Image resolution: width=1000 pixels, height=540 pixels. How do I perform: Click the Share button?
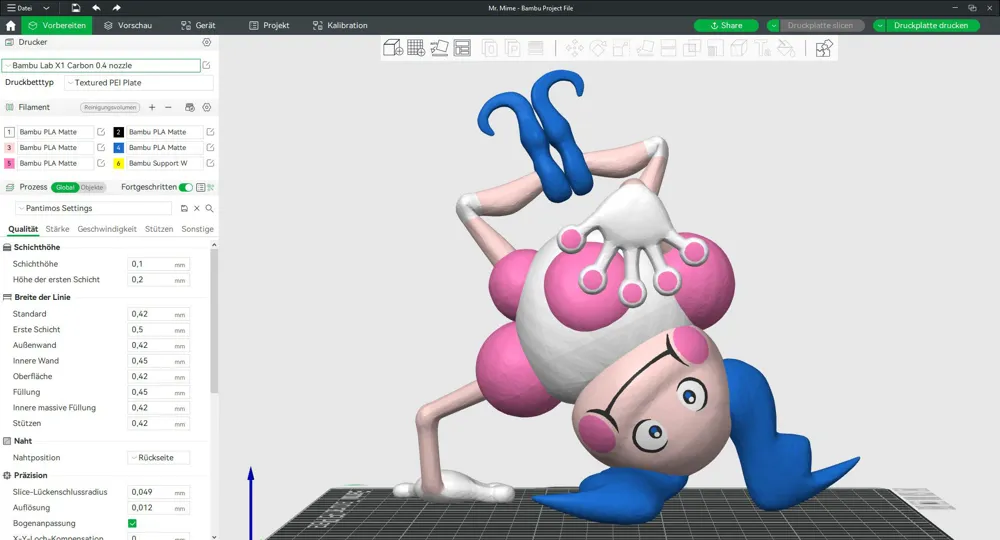point(726,26)
